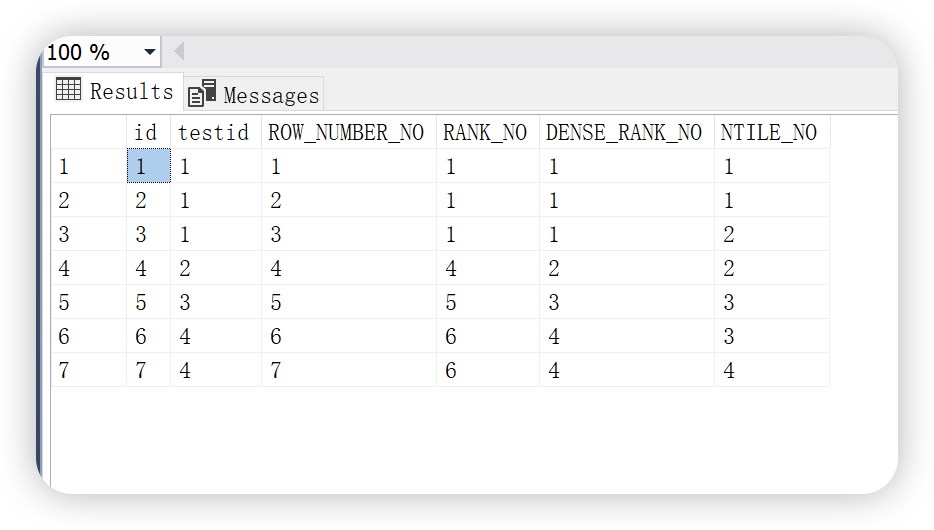Image resolution: width=934 pixels, height=530 pixels.
Task: Click the NTILE_NO cell in row 7
Action: 773,370
